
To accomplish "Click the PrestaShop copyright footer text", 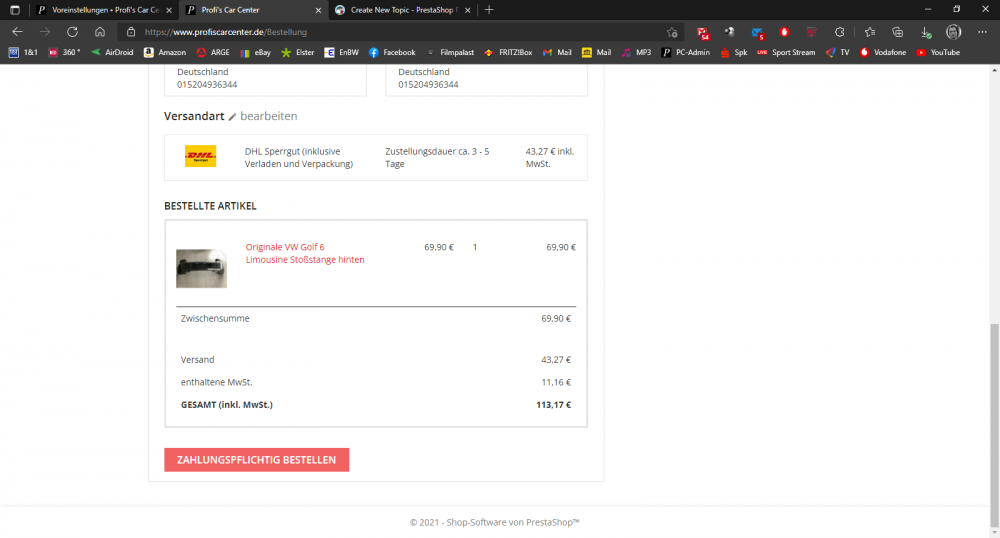I will tap(494, 522).
